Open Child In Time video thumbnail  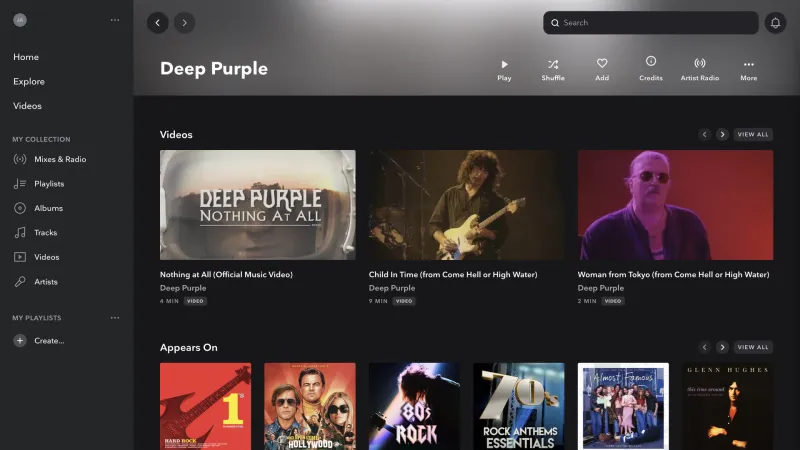tap(466, 205)
